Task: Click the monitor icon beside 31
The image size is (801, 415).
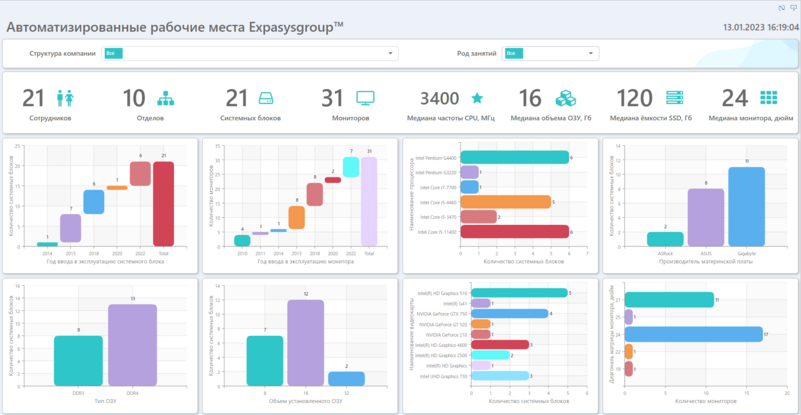Action: click(x=365, y=98)
